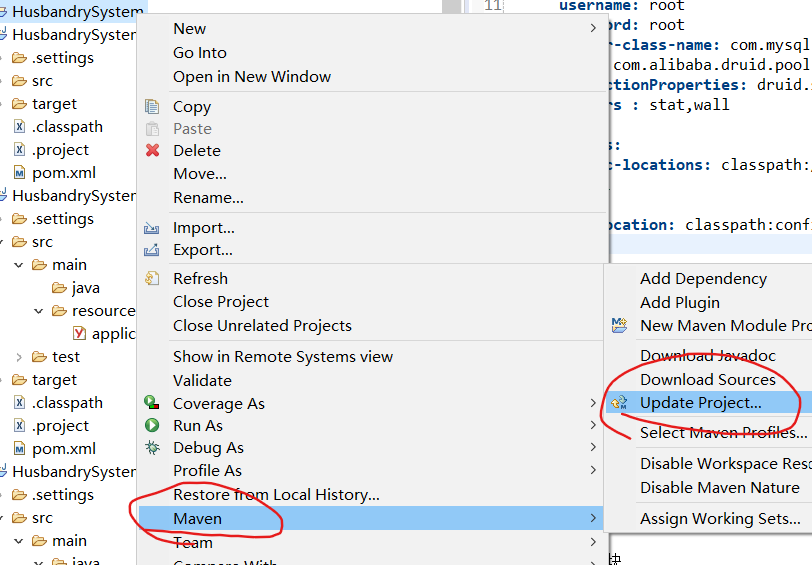The height and width of the screenshot is (565, 812).
Task: Choose Add Plugin in Maven submenu
Action: [680, 302]
